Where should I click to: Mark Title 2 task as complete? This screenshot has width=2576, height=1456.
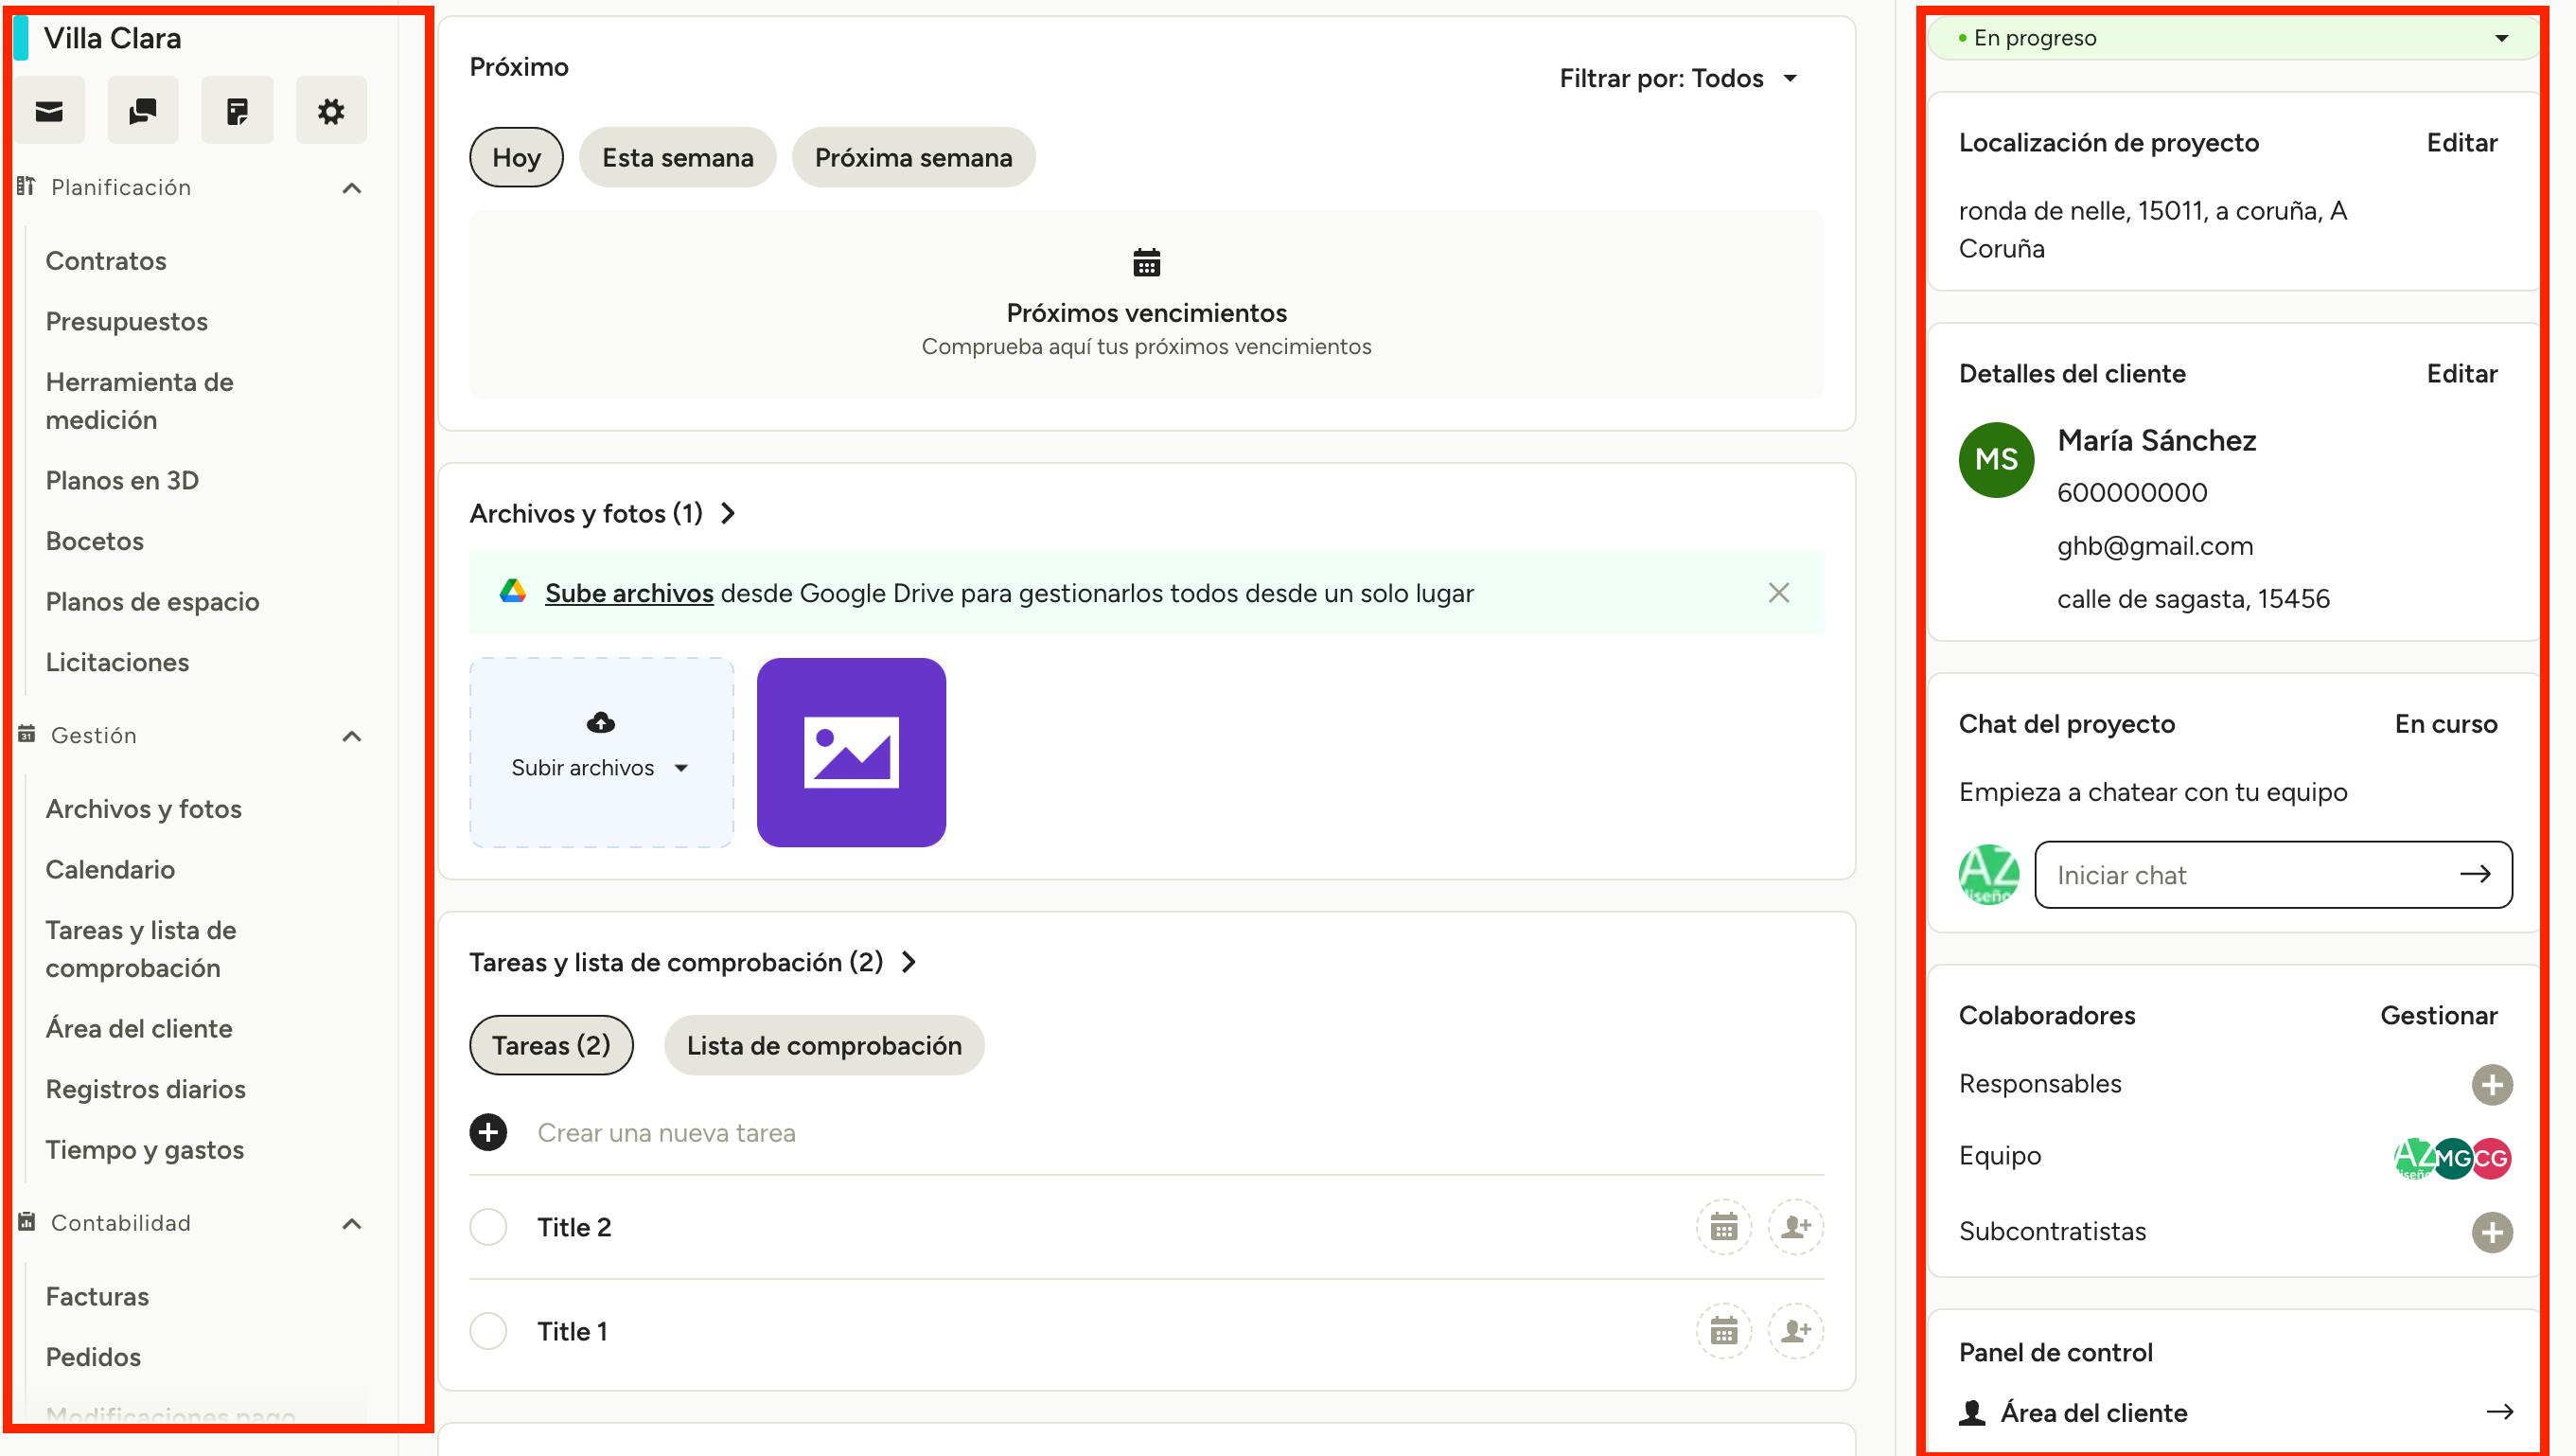[488, 1227]
